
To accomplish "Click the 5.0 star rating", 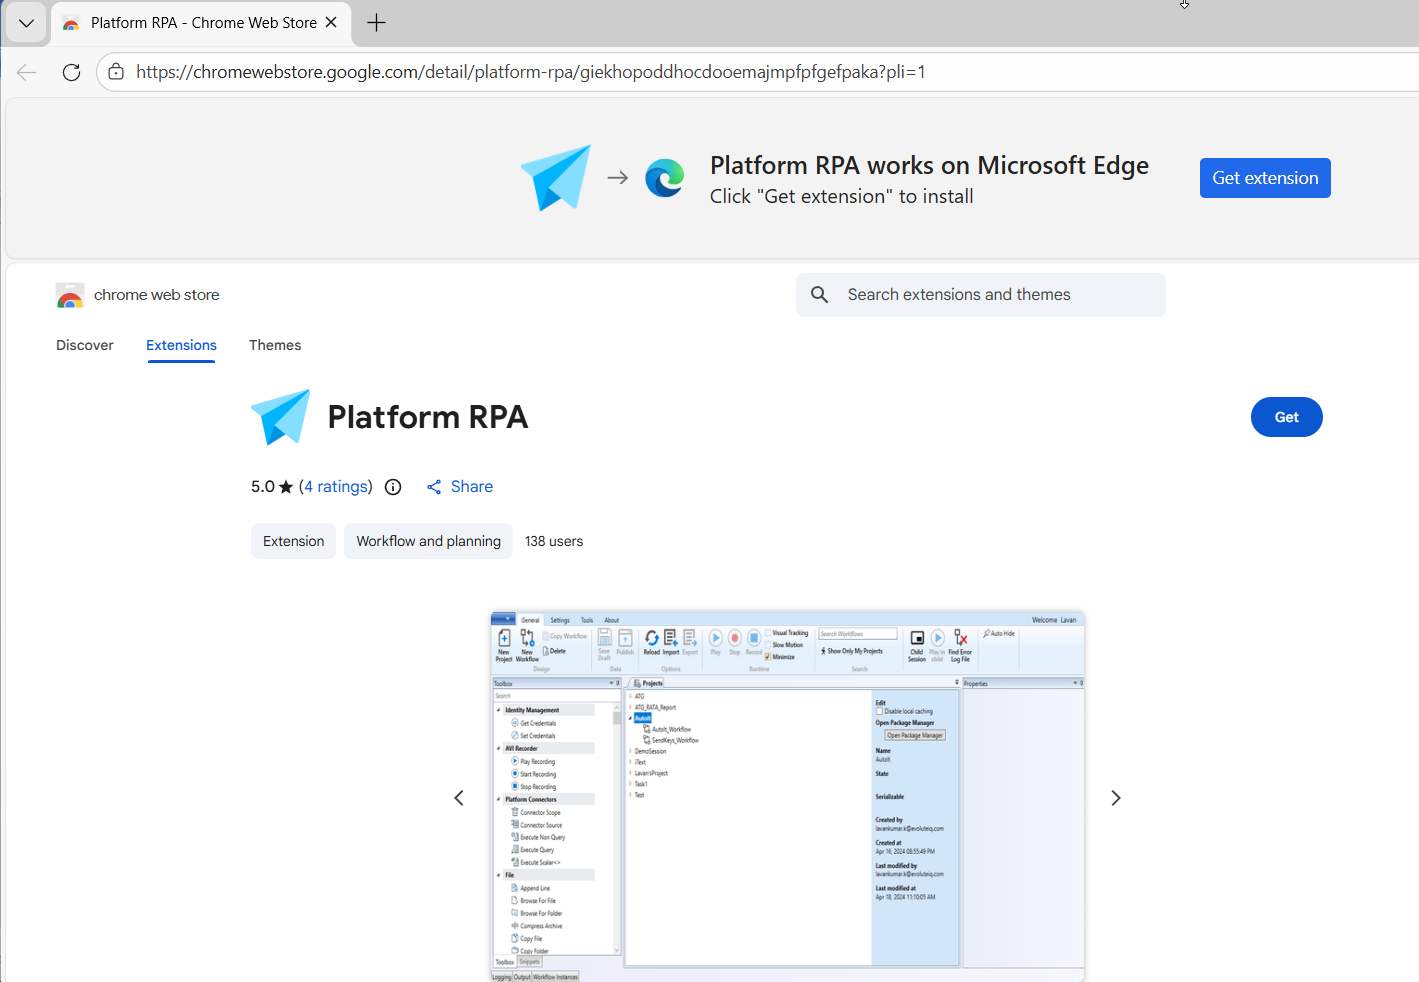I will (272, 487).
